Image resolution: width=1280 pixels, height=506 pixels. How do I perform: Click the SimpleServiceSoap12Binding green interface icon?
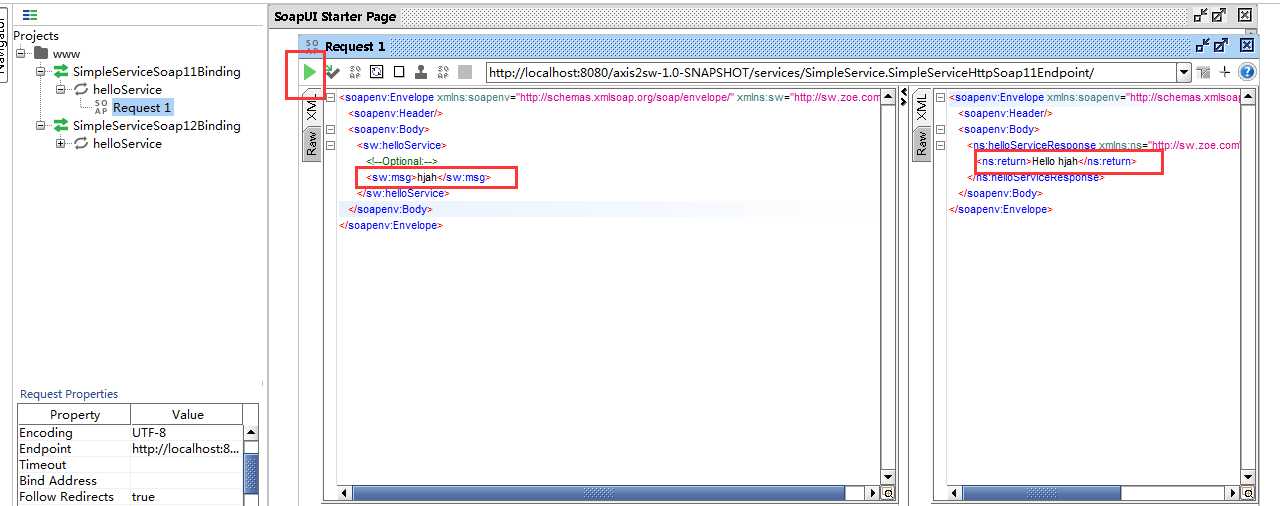pyautogui.click(x=61, y=125)
